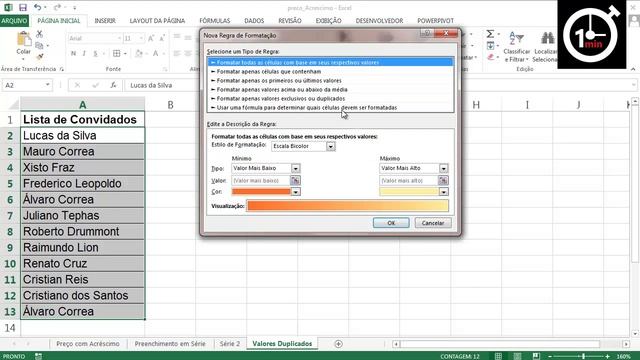Open the font name Arial dropdown
The height and width of the screenshot is (360, 640).
point(119,38)
